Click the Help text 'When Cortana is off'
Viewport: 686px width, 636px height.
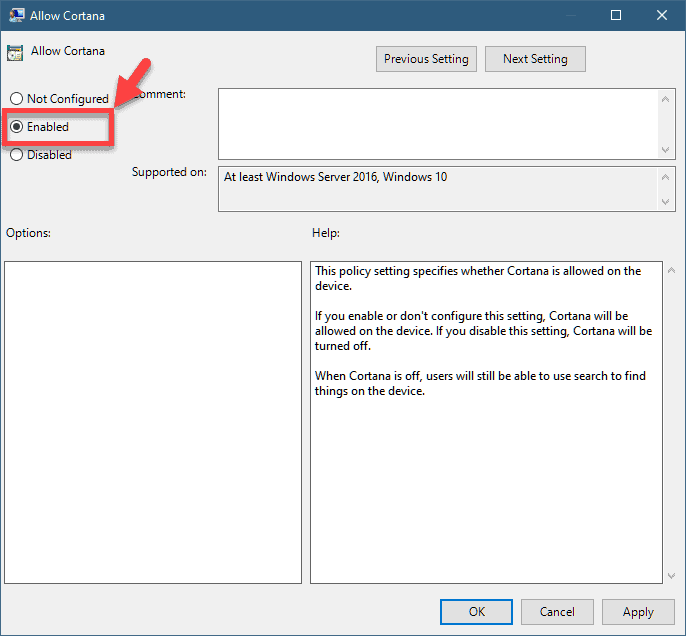click(x=368, y=376)
